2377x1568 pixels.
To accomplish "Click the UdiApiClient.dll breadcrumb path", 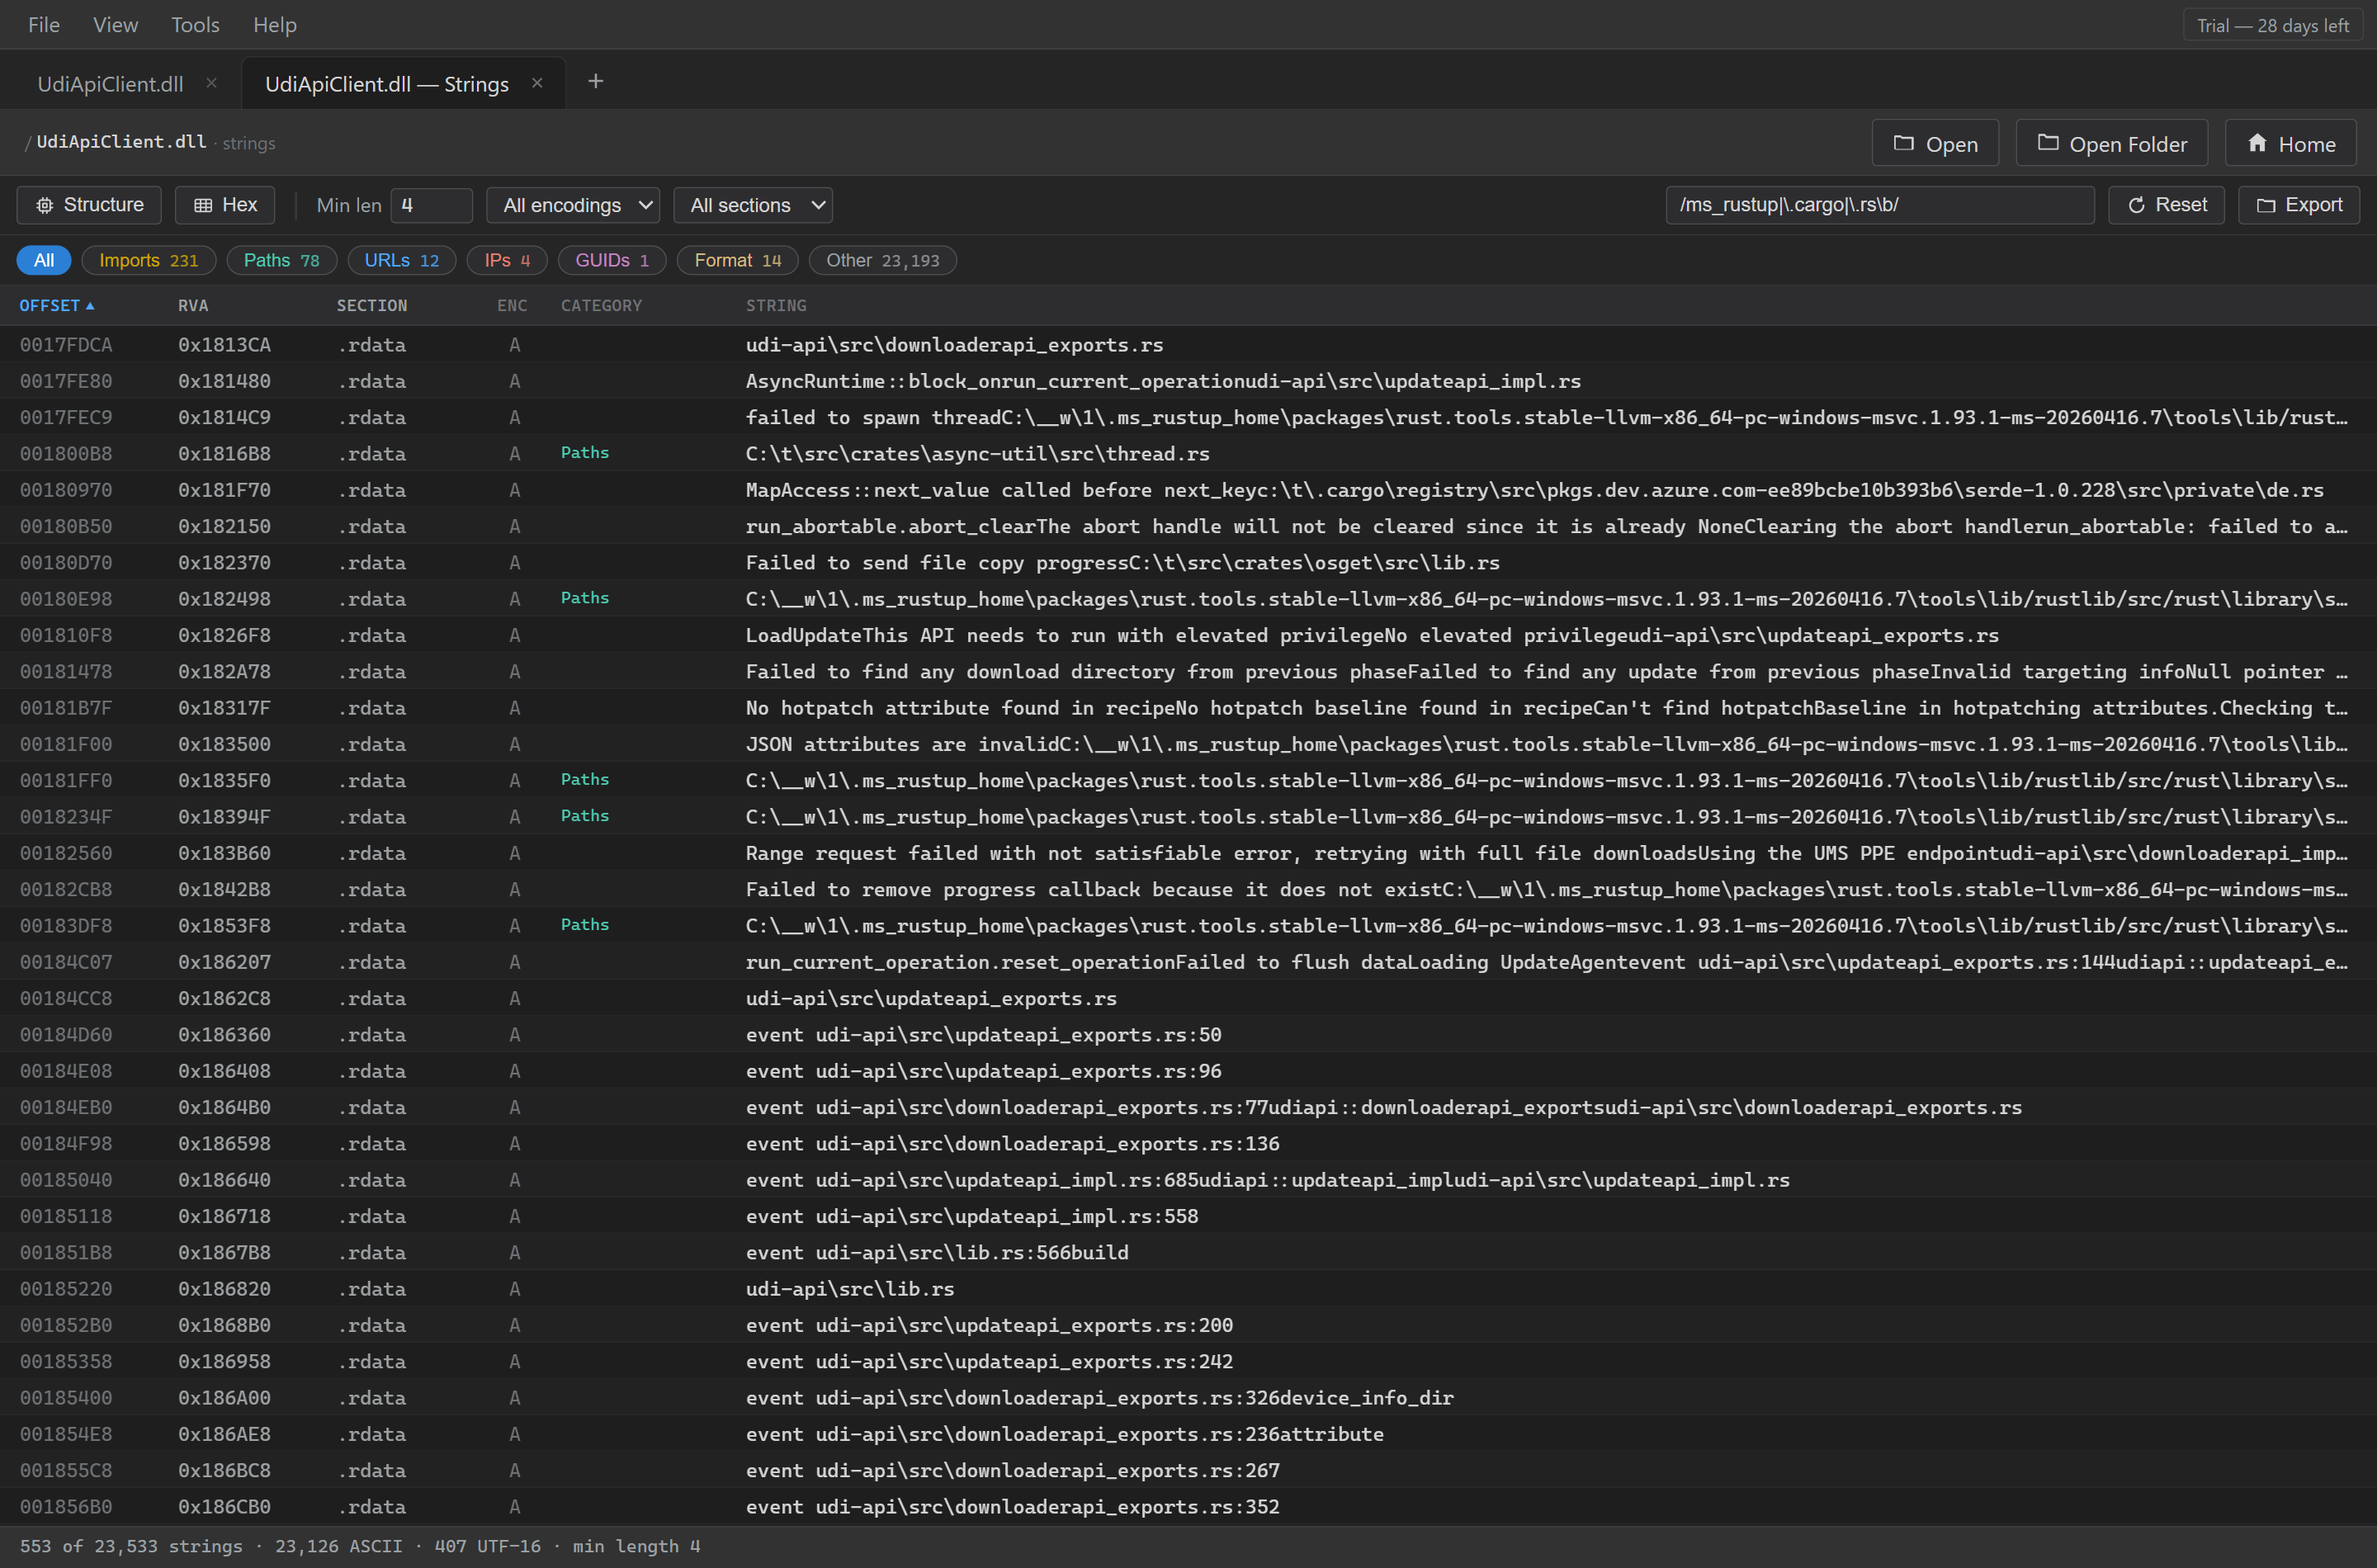I will point(121,142).
